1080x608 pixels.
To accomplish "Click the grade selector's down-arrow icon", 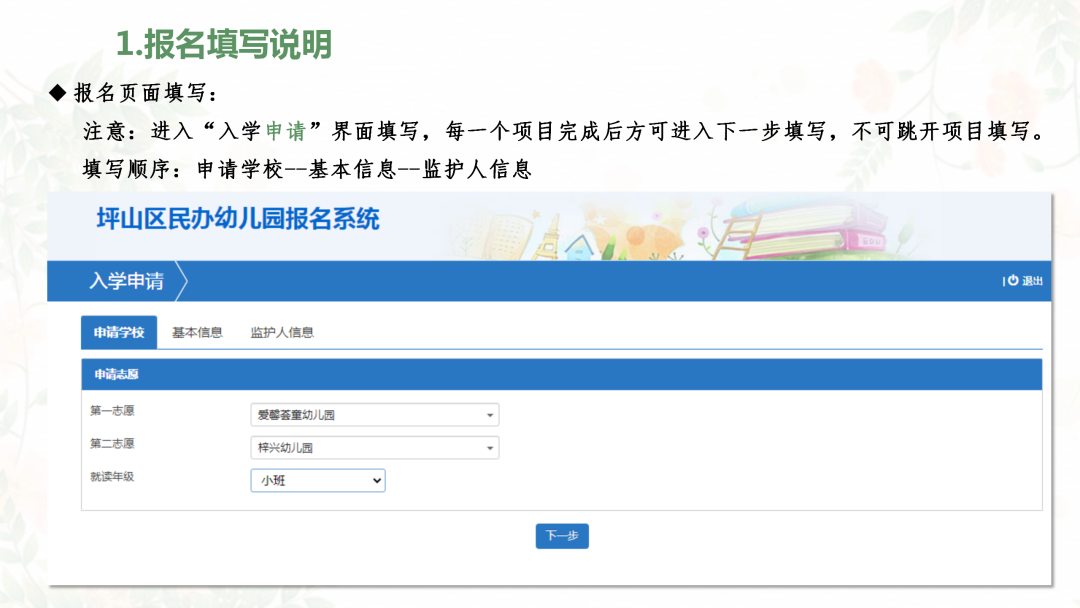I will [x=377, y=480].
